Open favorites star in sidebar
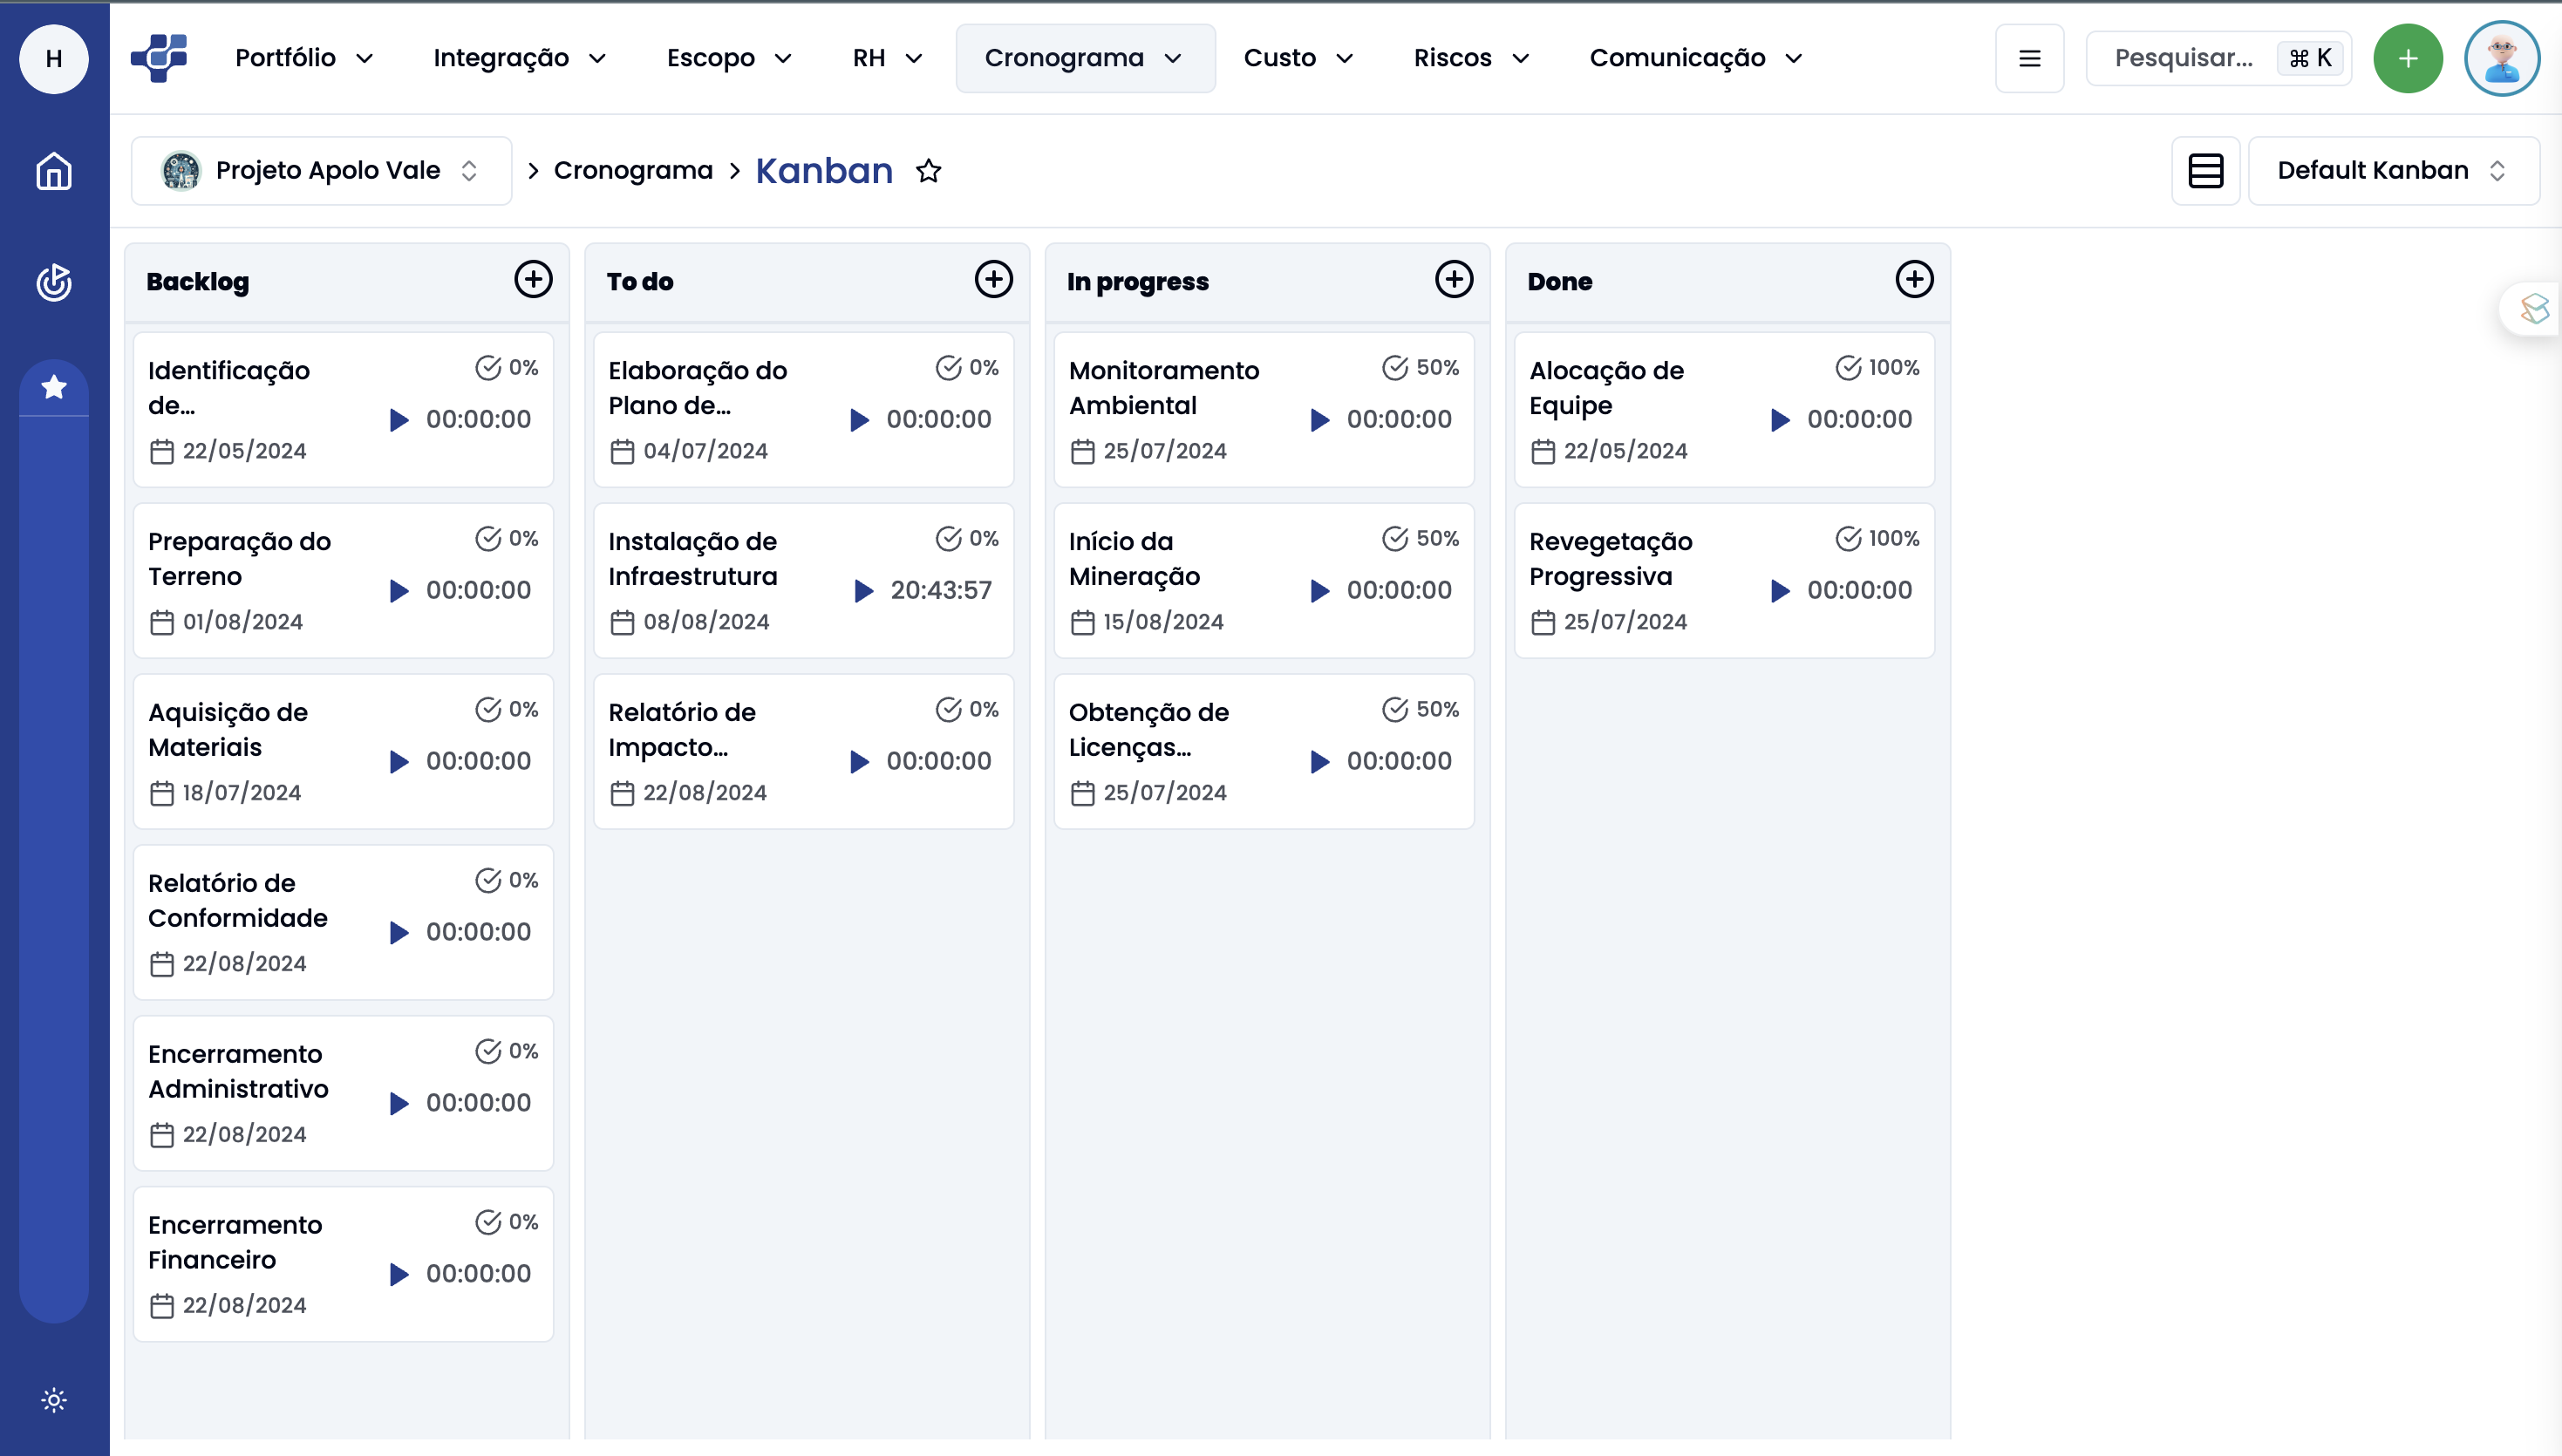Screen dimensions: 2562x1456 tap(54, 387)
